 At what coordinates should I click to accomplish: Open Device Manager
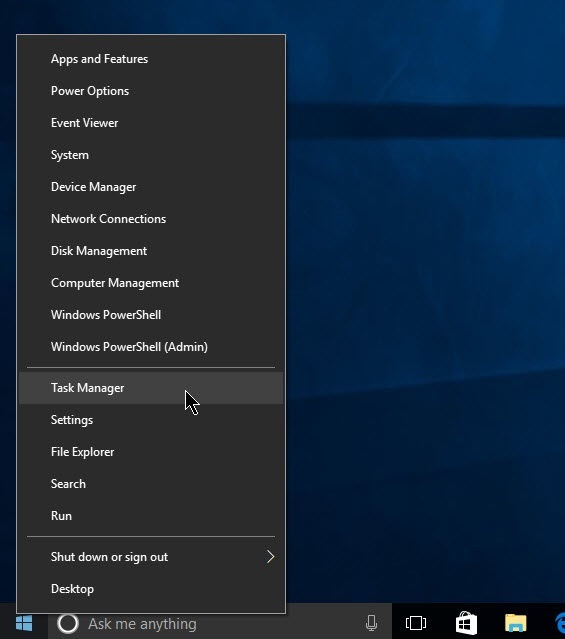tap(151, 187)
